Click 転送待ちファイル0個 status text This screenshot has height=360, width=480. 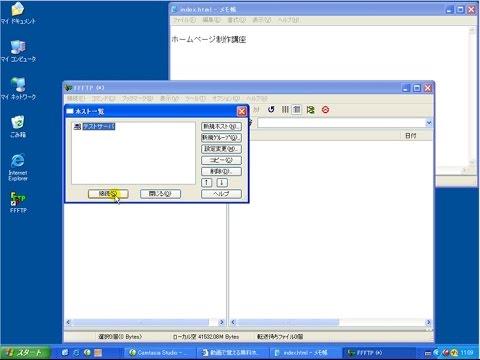[x=280, y=337]
